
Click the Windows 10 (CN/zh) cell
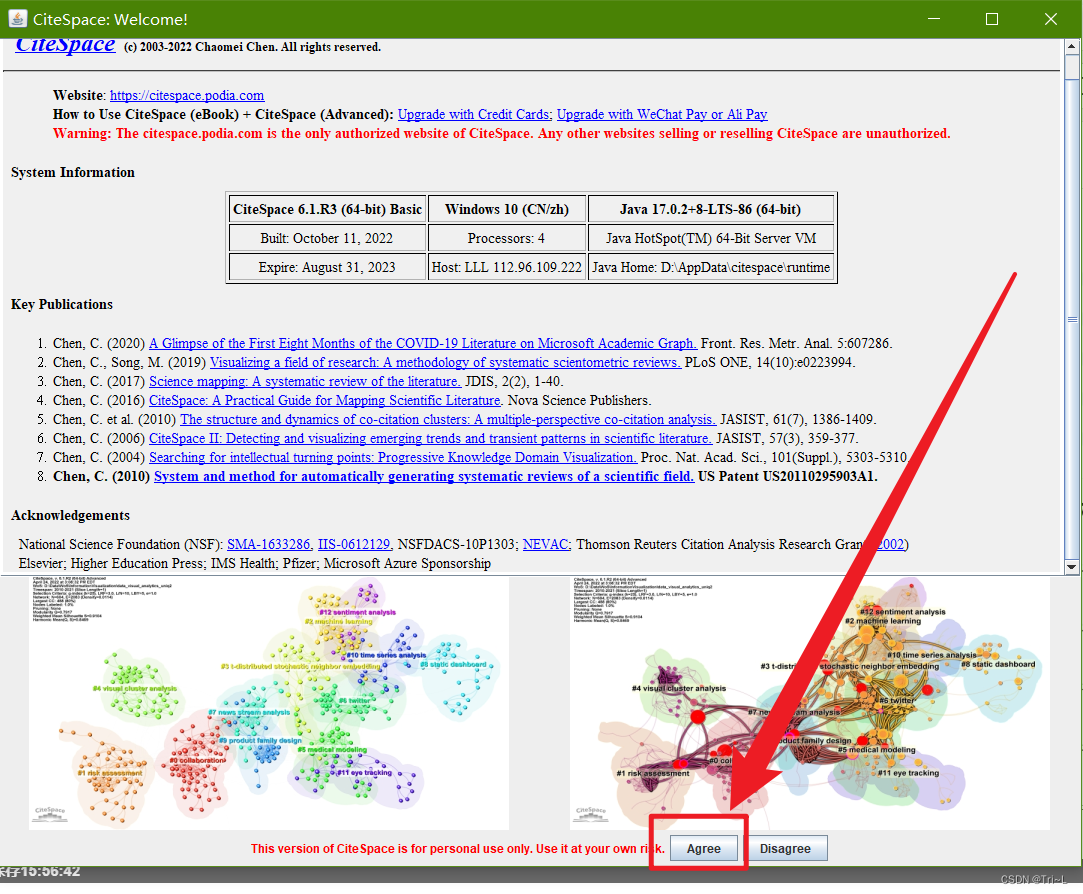pos(507,209)
